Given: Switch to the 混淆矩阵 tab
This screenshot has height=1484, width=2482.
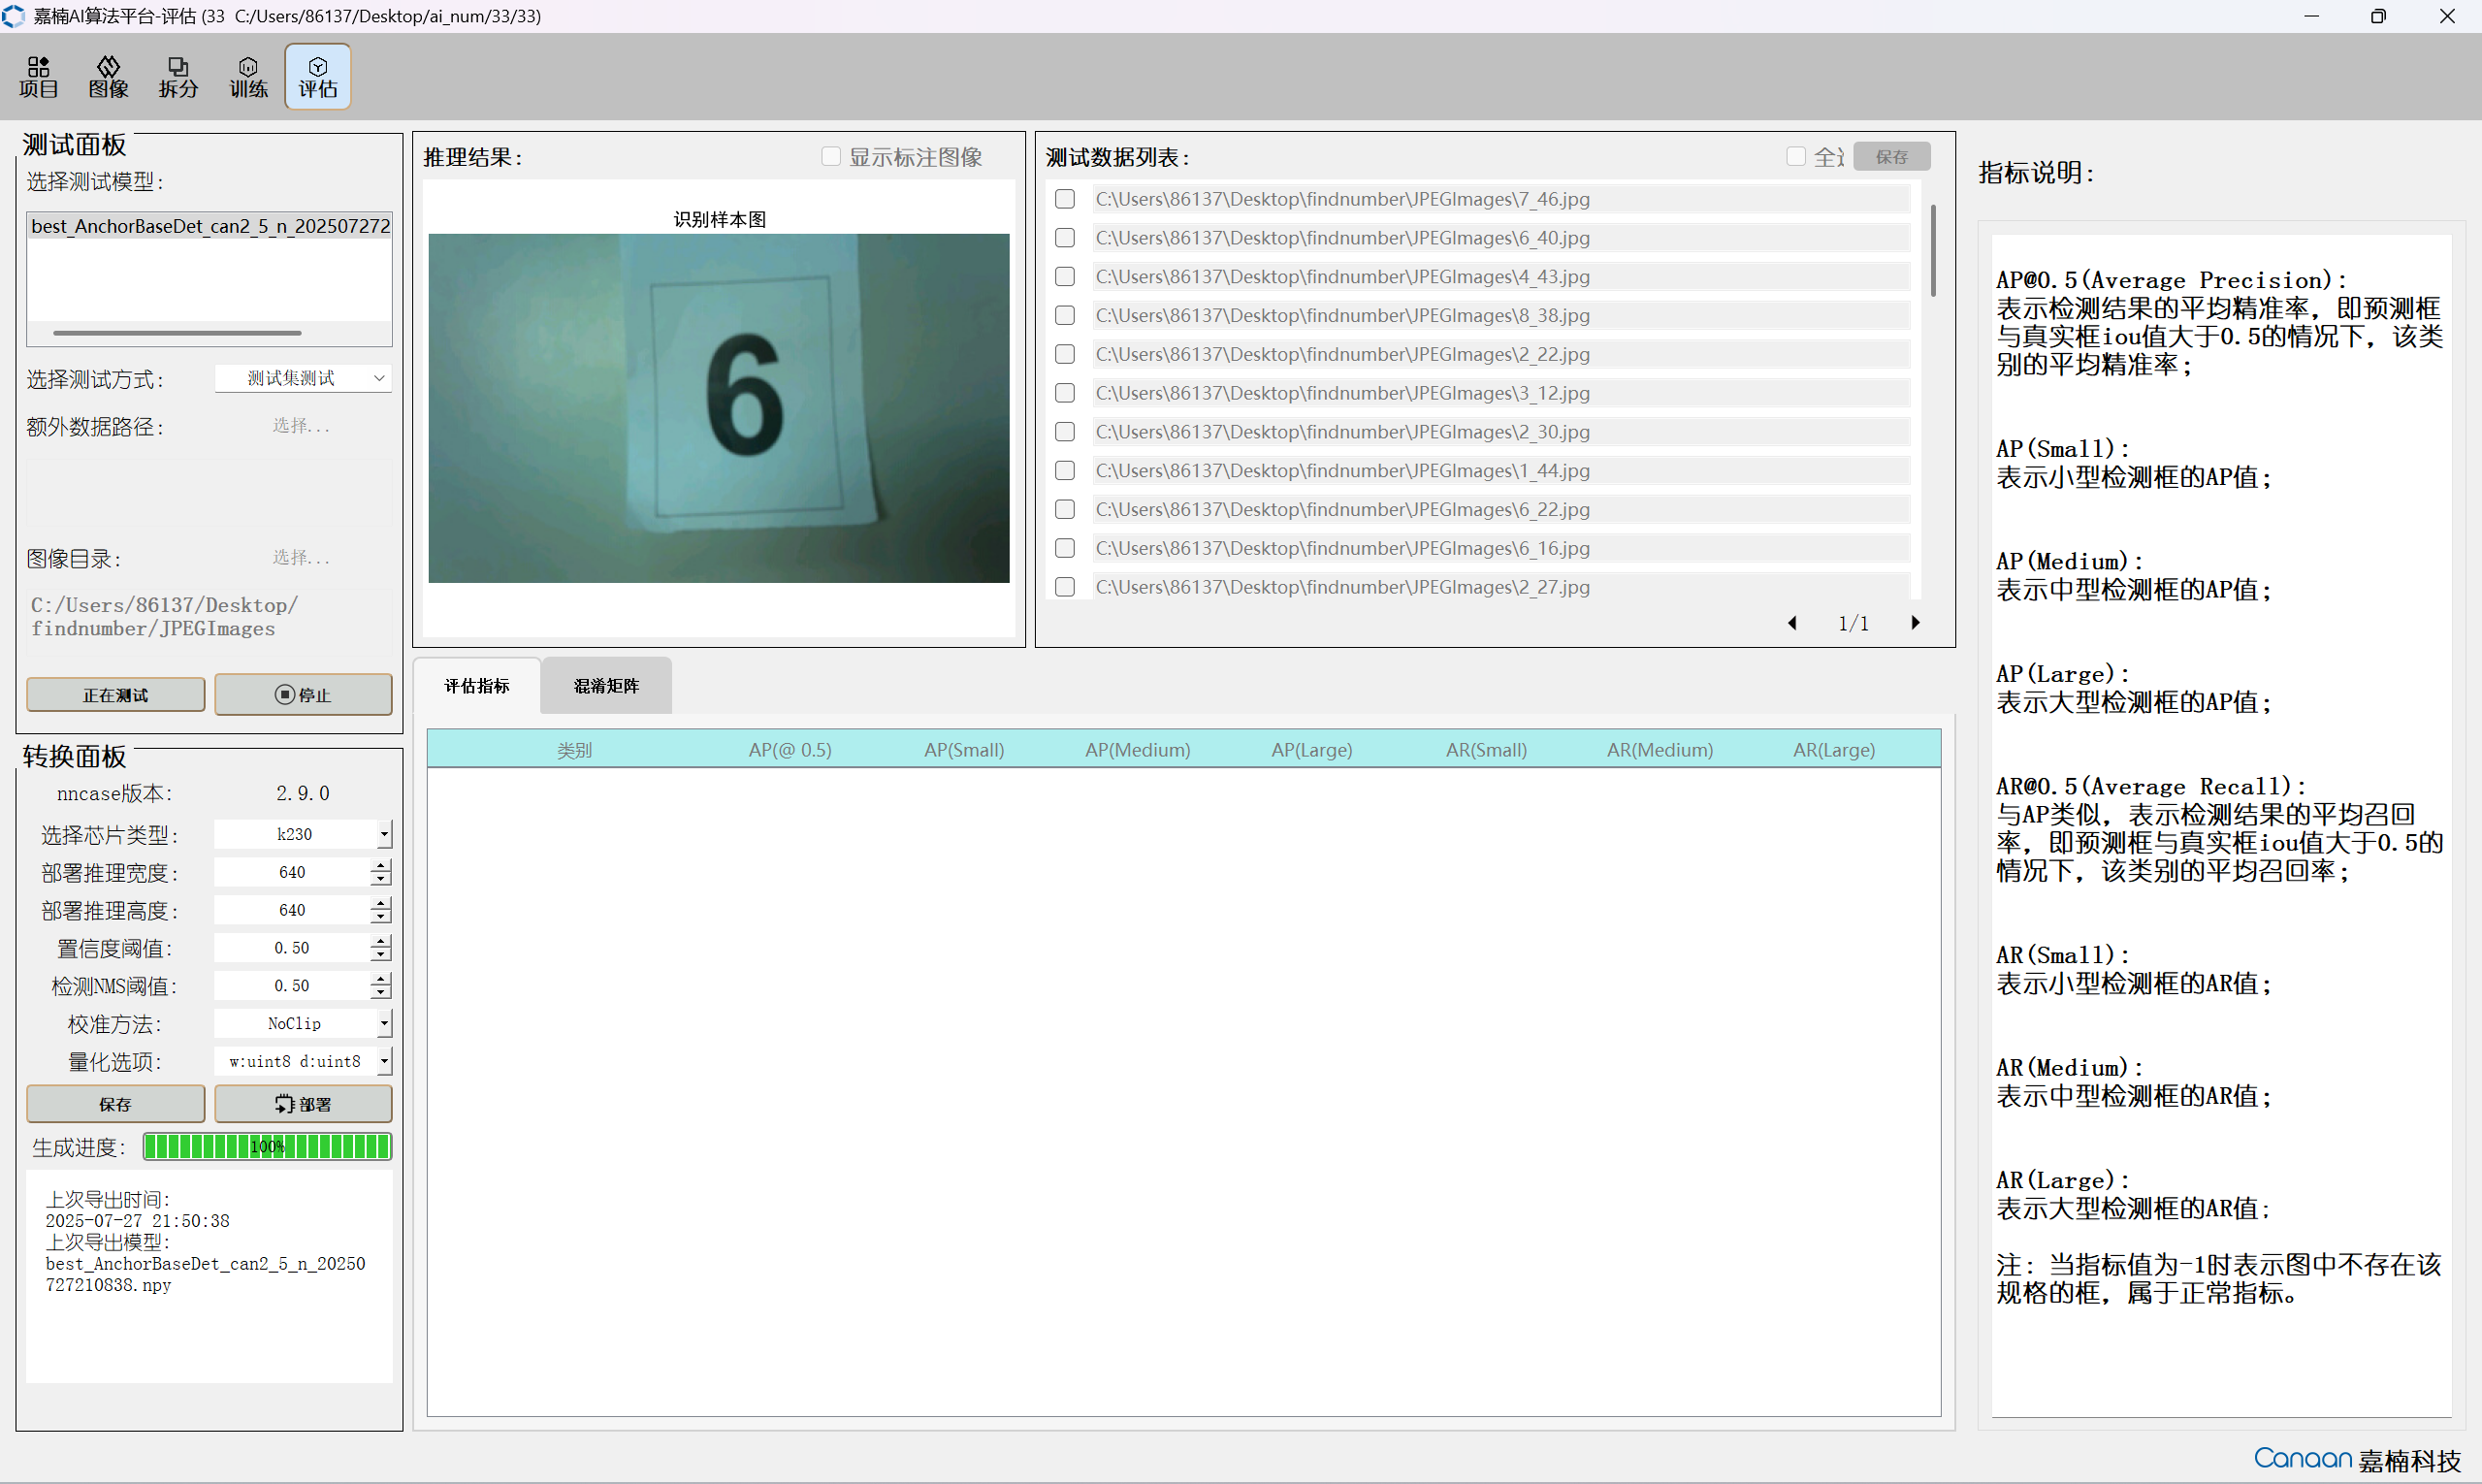Looking at the screenshot, I should tap(606, 686).
